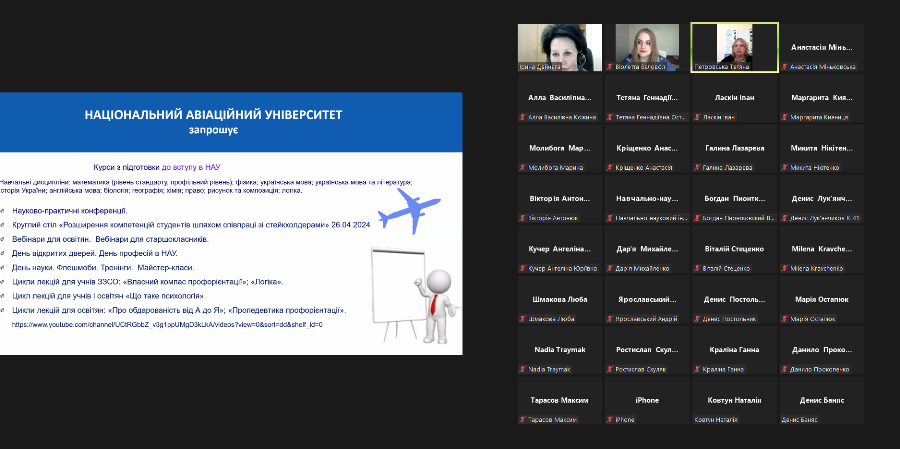Select the large iPhone name in tile
This screenshot has height=449, width=900.
click(647, 400)
